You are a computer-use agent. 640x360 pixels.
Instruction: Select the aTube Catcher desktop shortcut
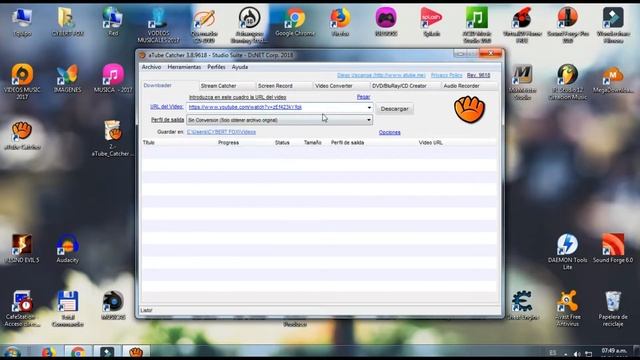(22, 136)
